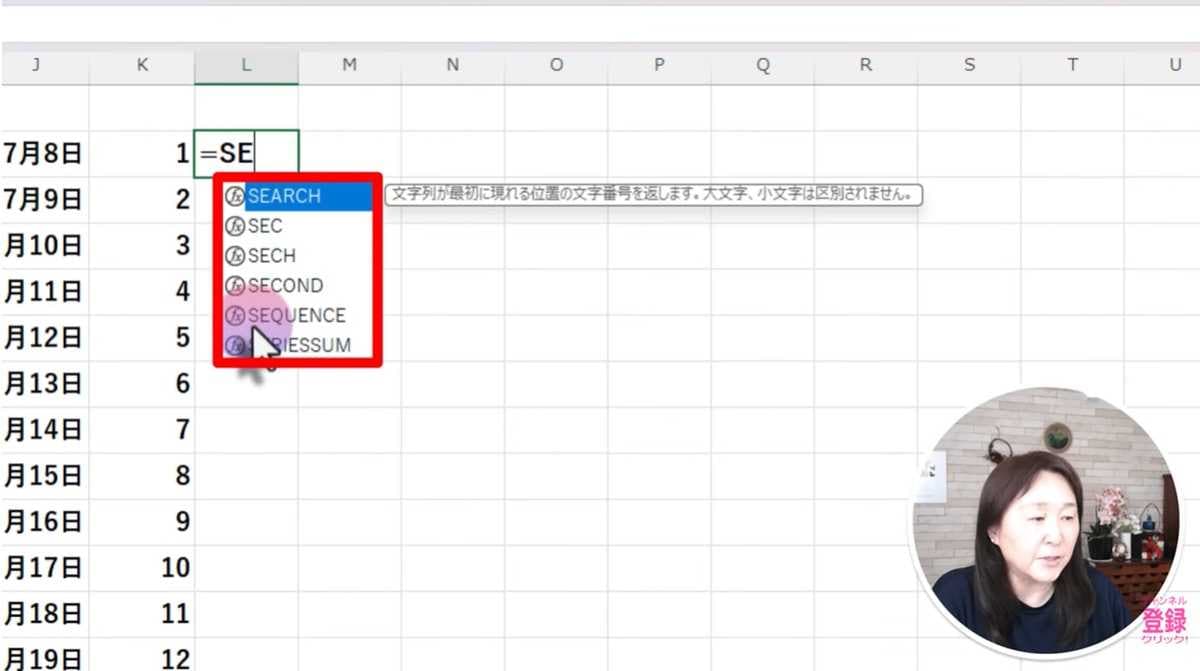This screenshot has height=671, width=1200.
Task: Choose SEQUENCE from the autocomplete list
Action: click(x=297, y=316)
